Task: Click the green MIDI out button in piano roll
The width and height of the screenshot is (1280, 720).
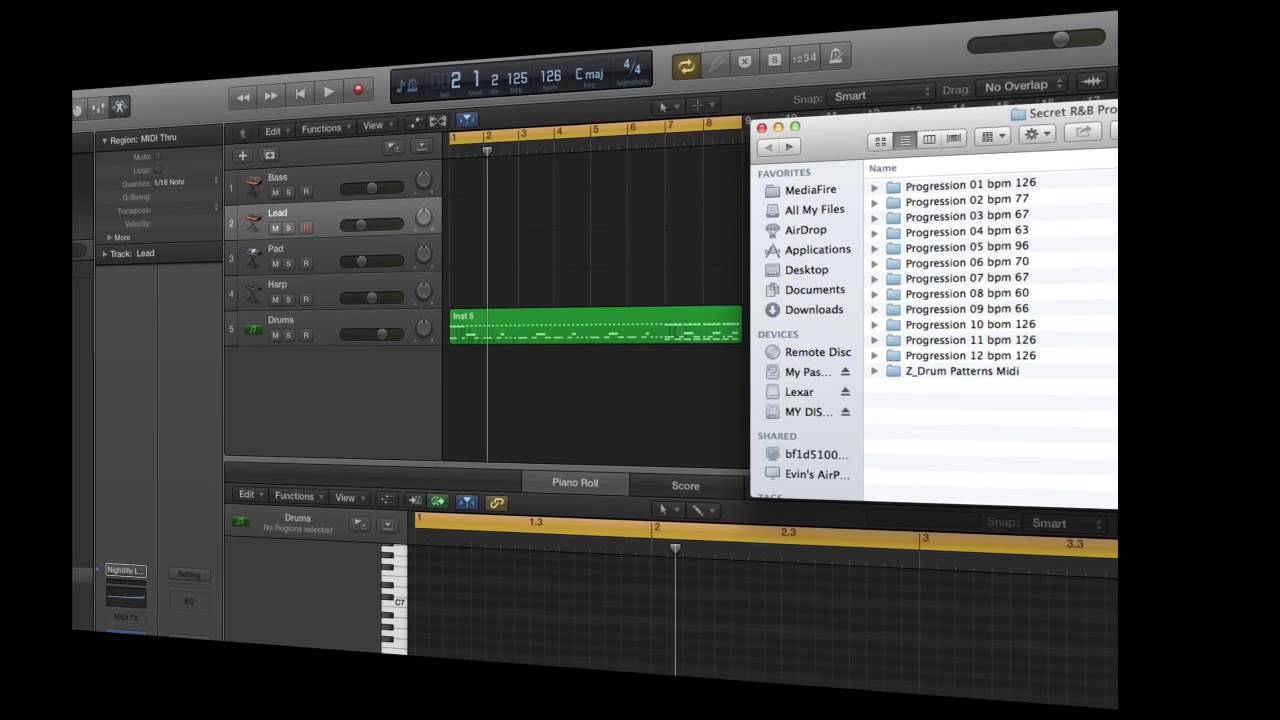Action: [x=437, y=501]
